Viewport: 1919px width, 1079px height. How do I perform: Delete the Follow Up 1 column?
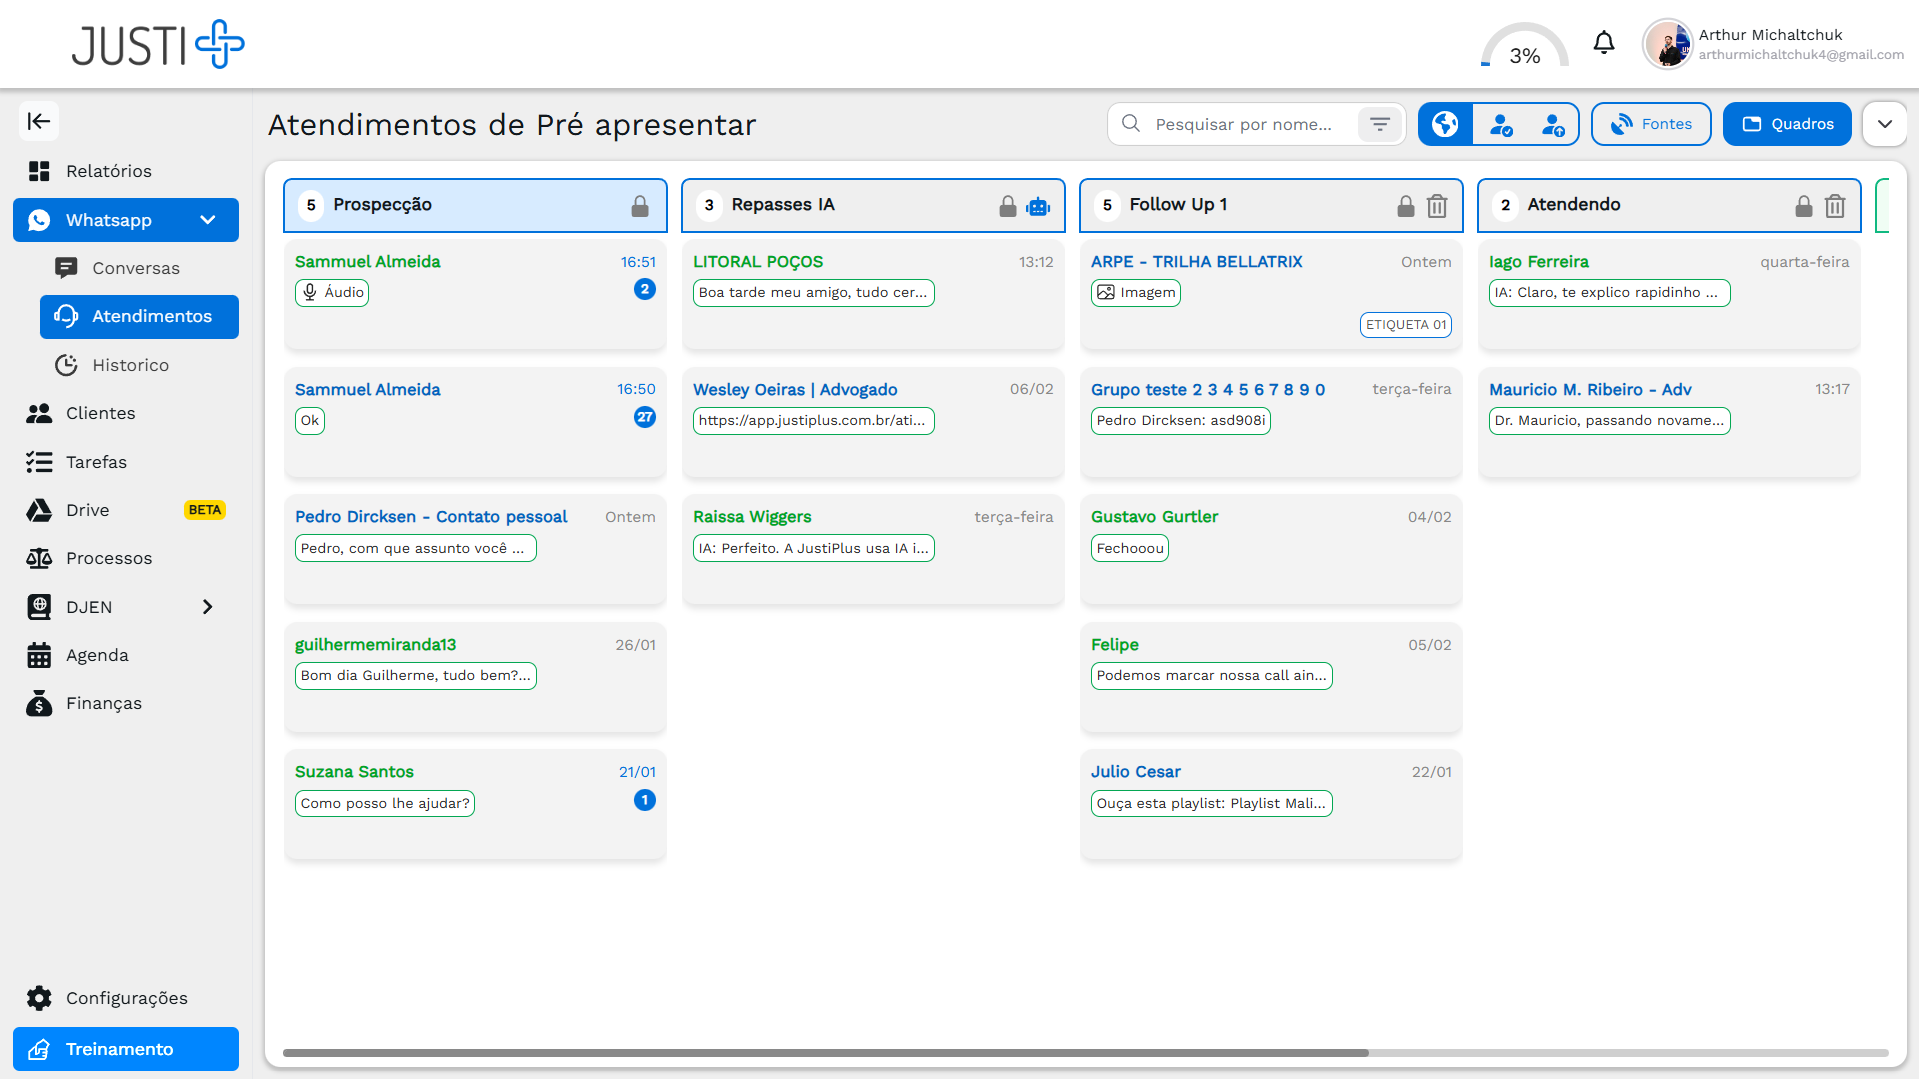[x=1436, y=206]
